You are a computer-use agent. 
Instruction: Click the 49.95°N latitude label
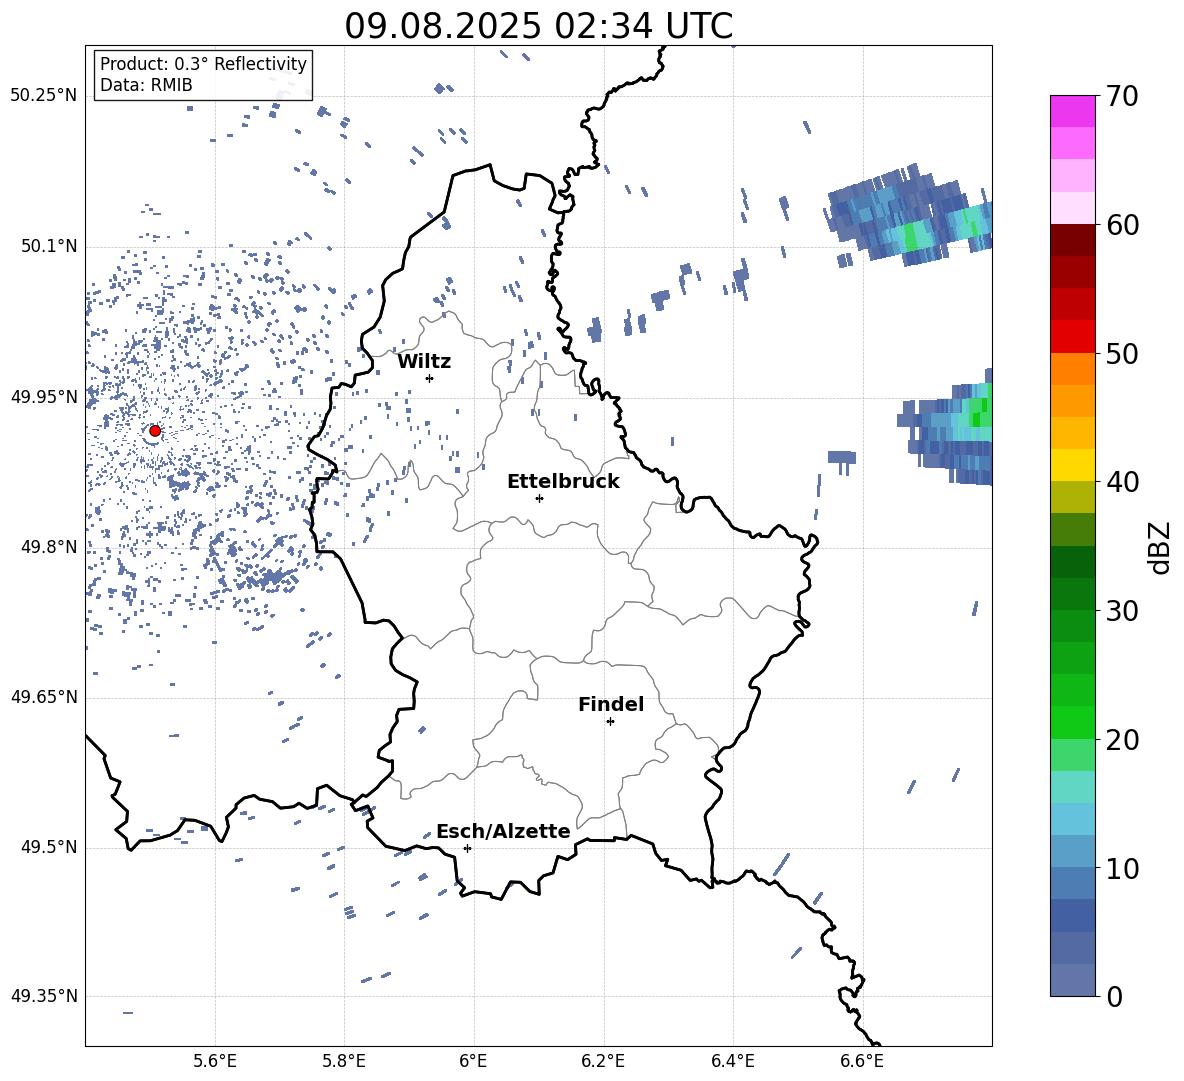click(x=44, y=397)
